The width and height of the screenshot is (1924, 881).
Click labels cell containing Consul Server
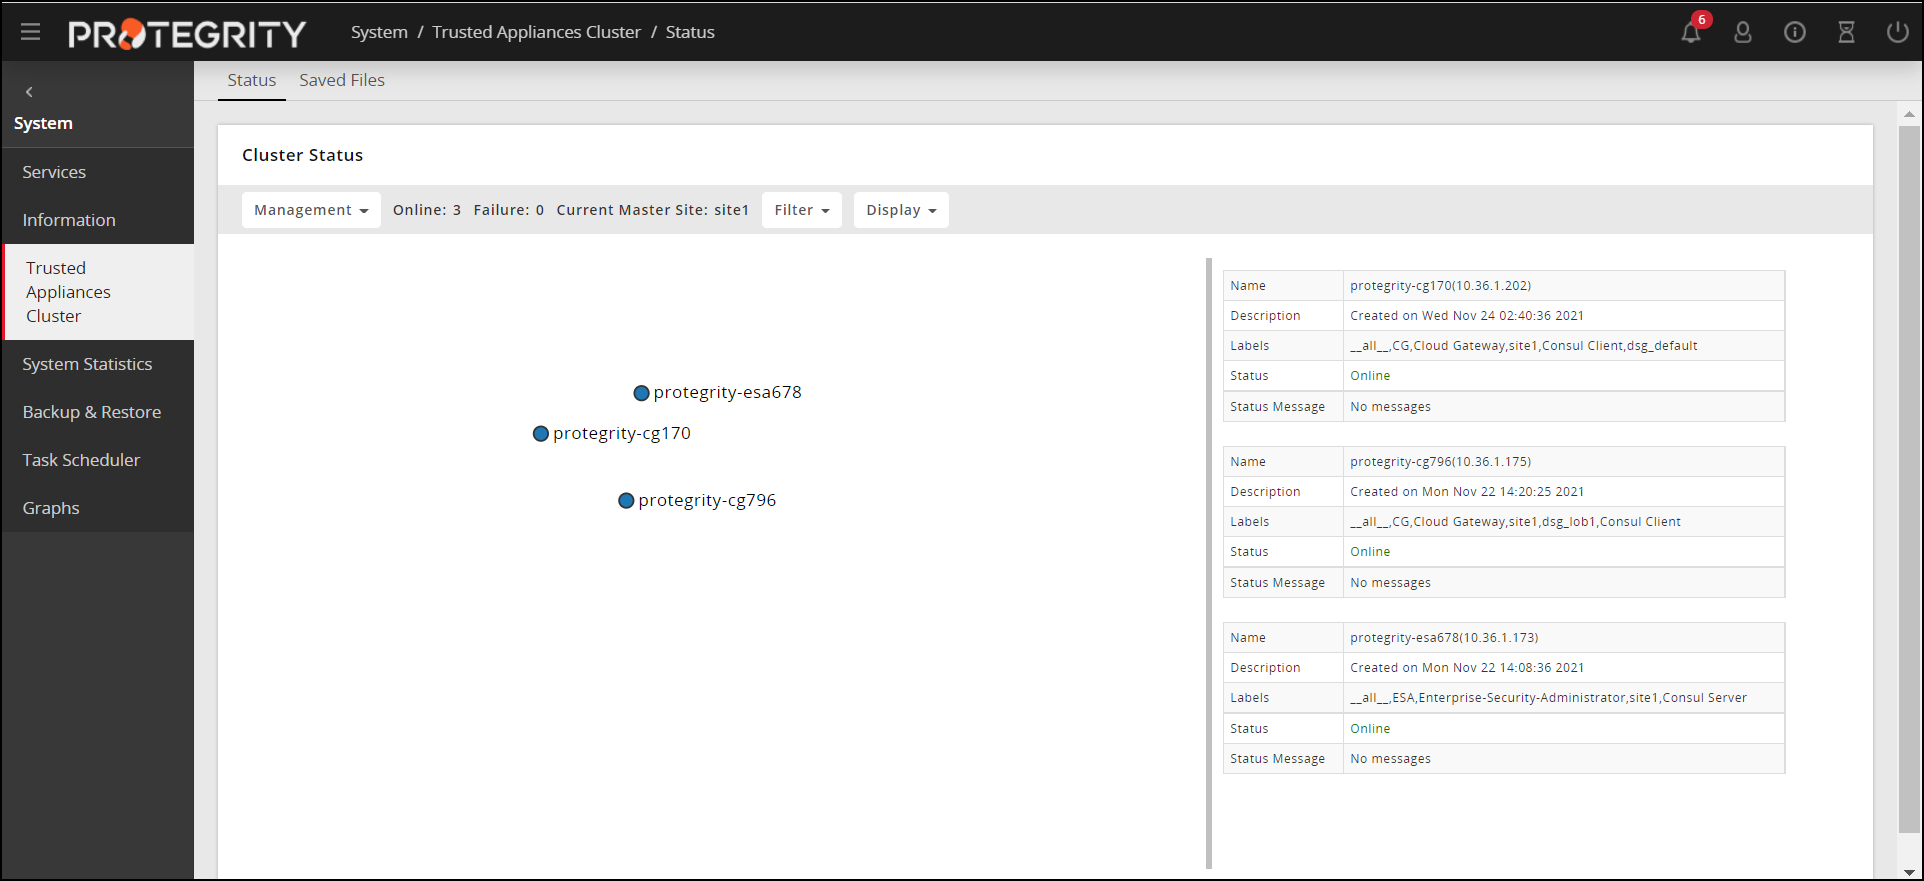click(x=1564, y=698)
